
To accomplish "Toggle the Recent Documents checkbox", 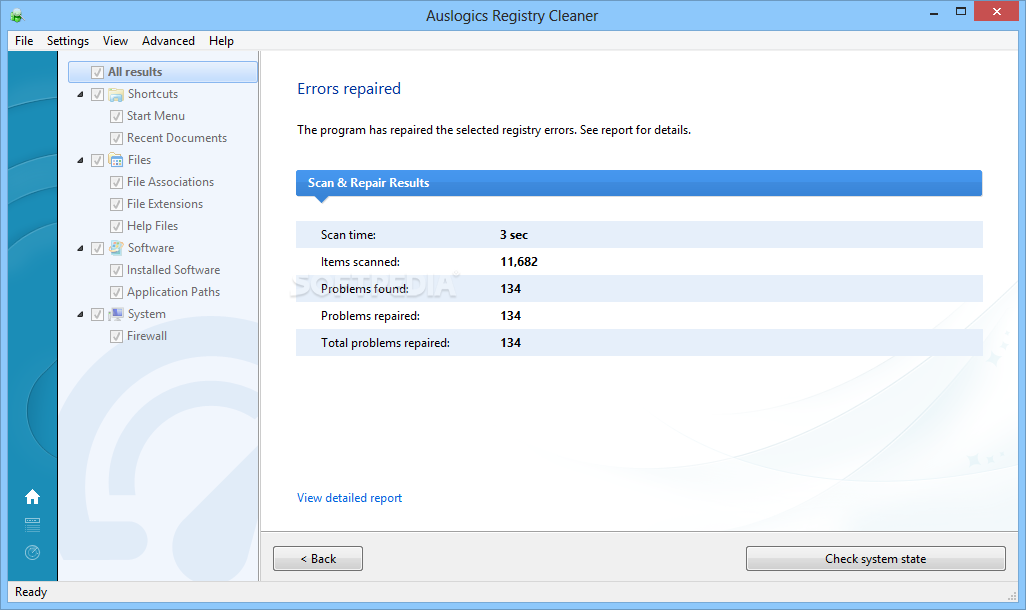I will point(116,138).
